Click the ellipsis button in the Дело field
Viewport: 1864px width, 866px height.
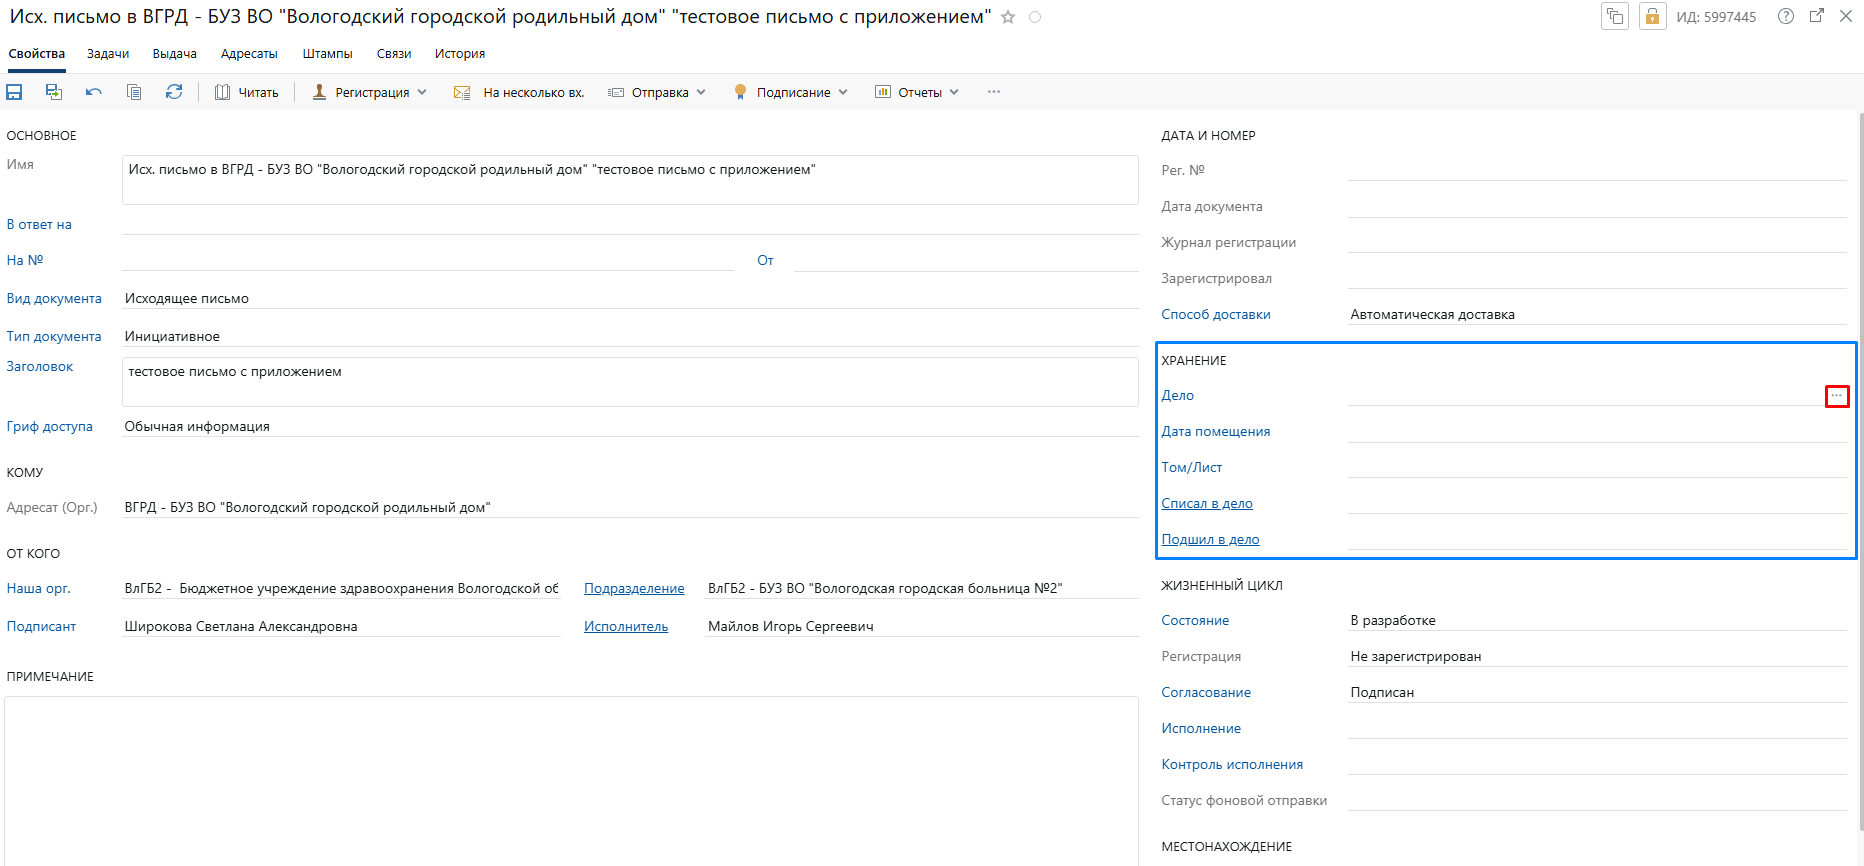pyautogui.click(x=1837, y=396)
